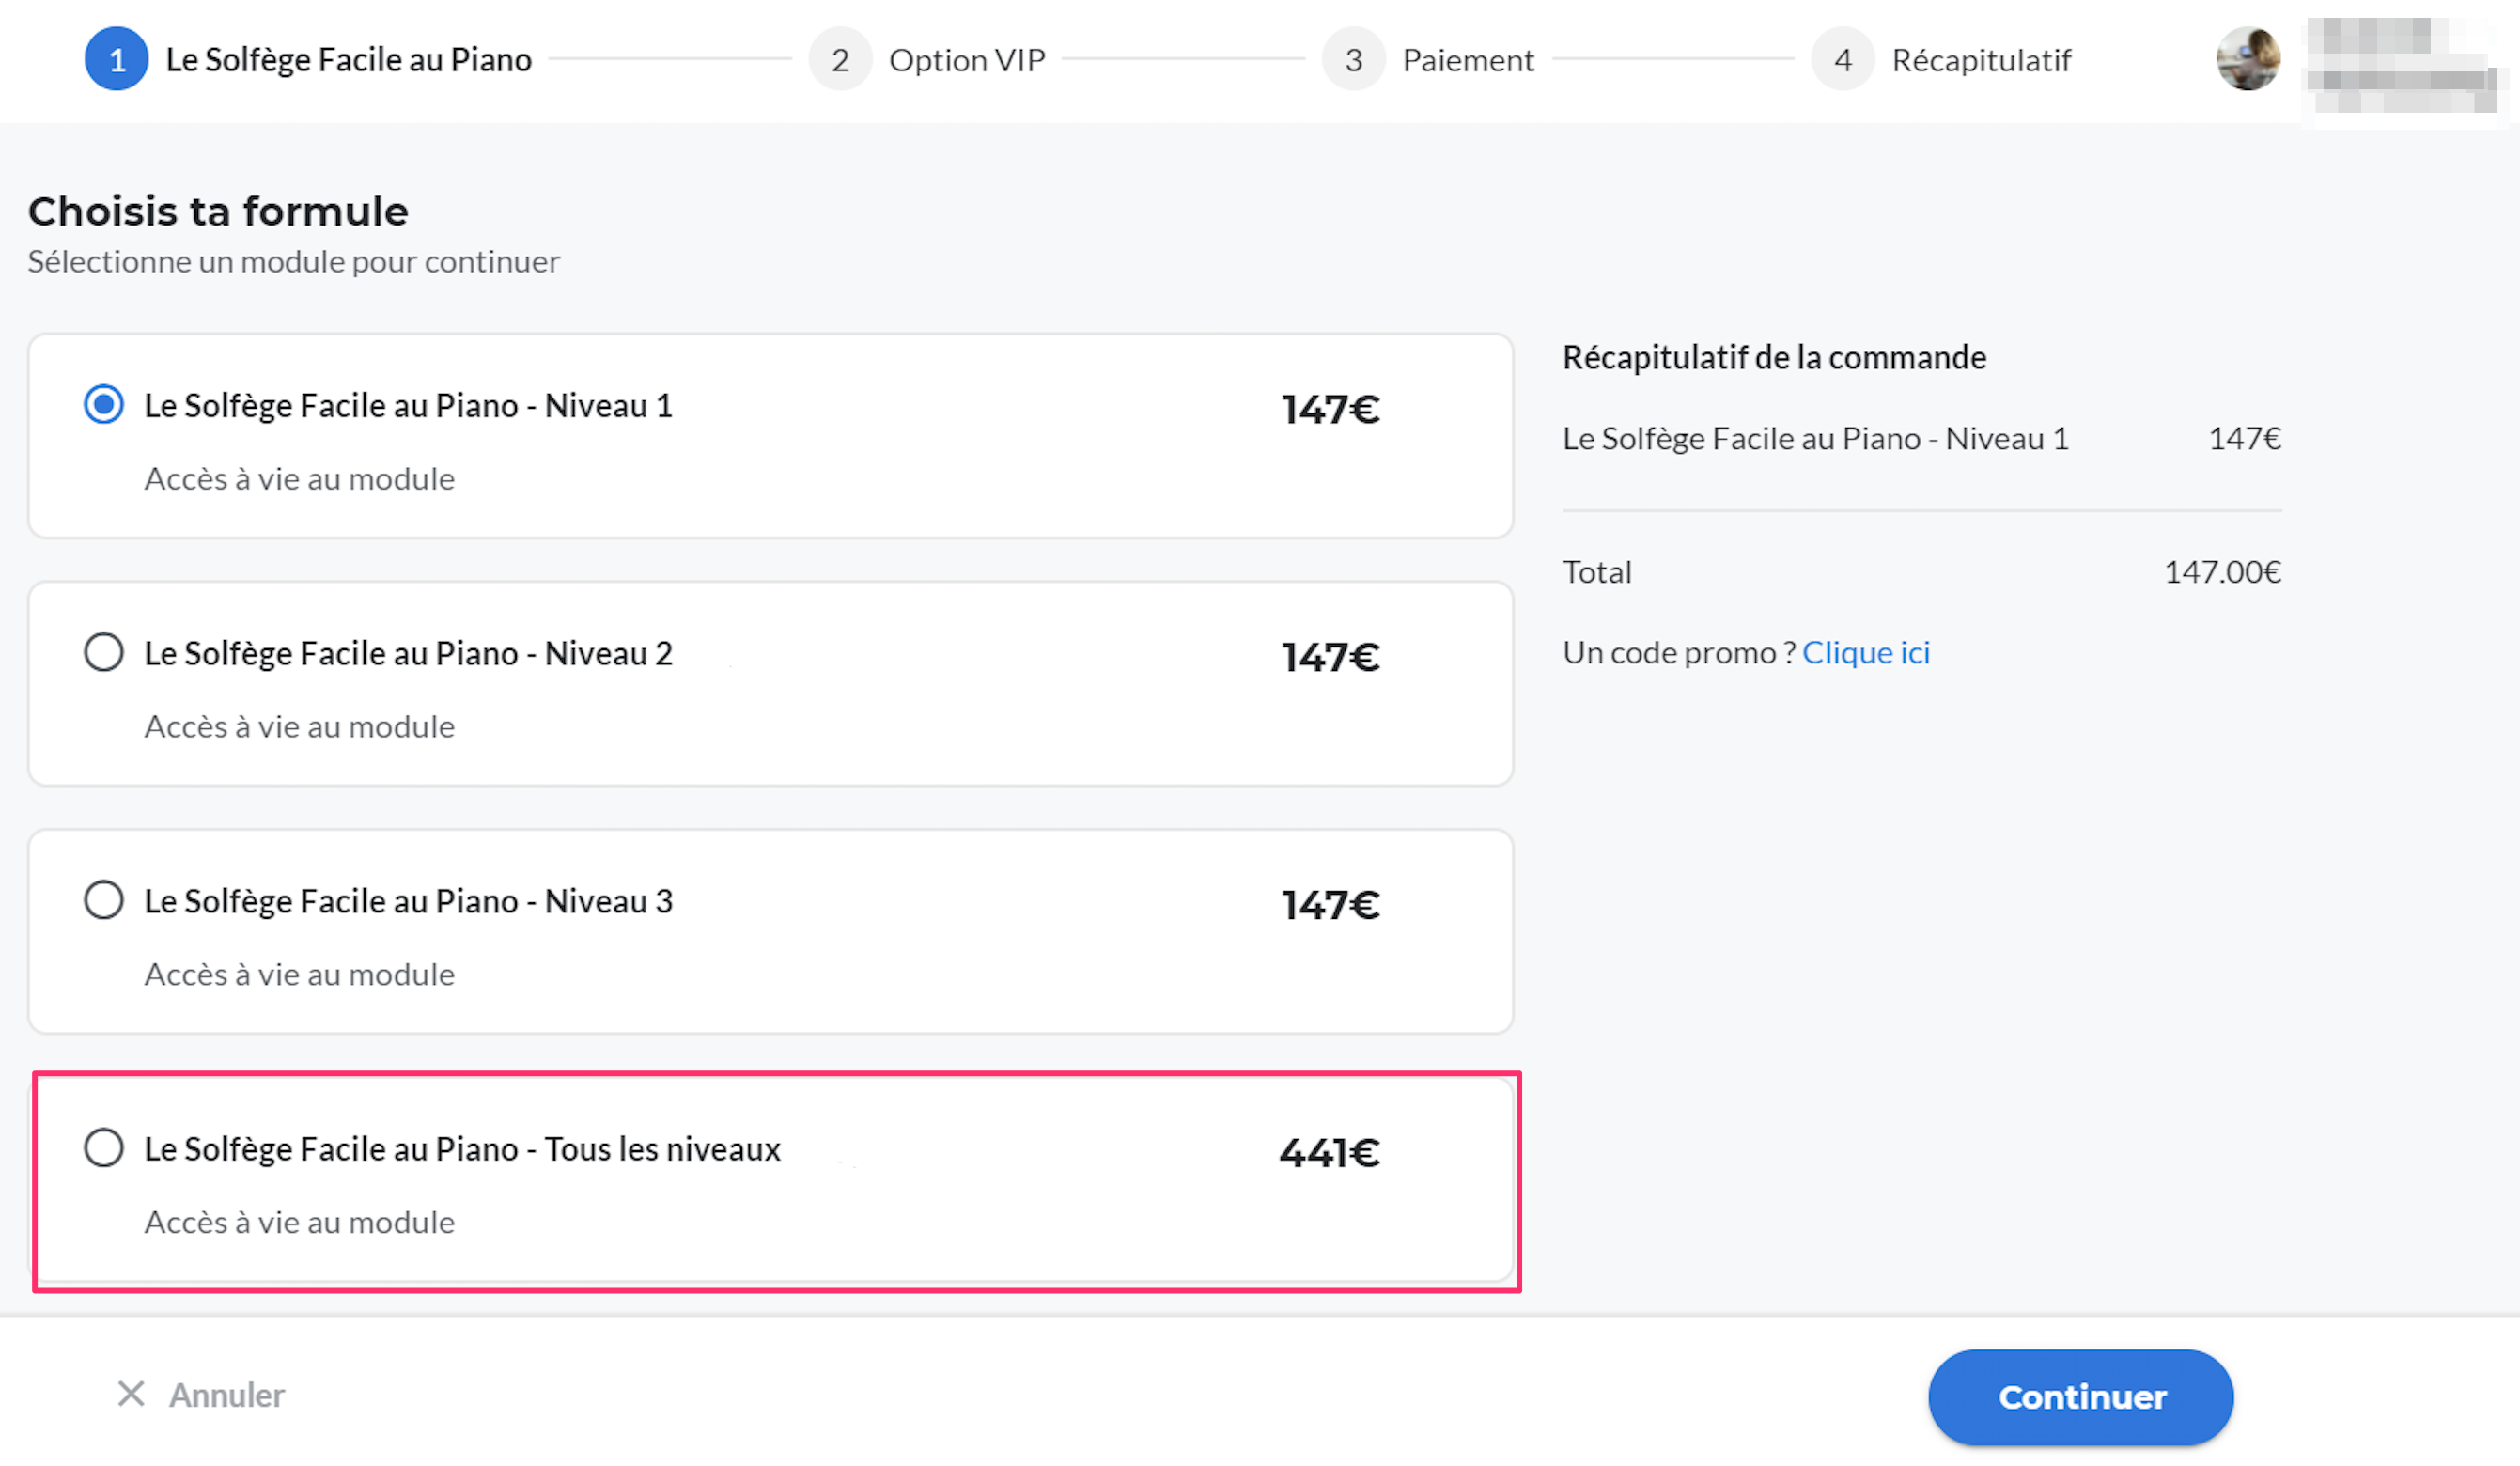Click Clique ici promo code link

1865,652
